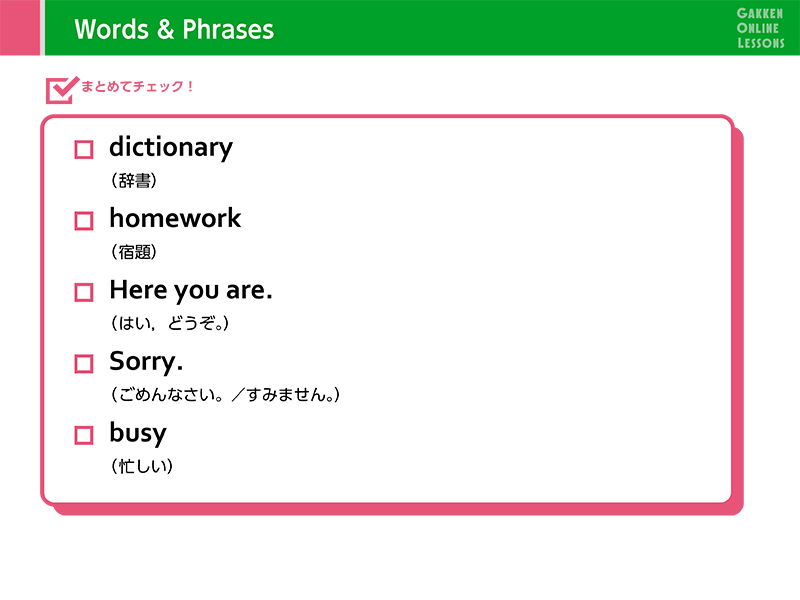Click the translation はい、どうぞ
The height and width of the screenshot is (600, 800).
point(170,323)
